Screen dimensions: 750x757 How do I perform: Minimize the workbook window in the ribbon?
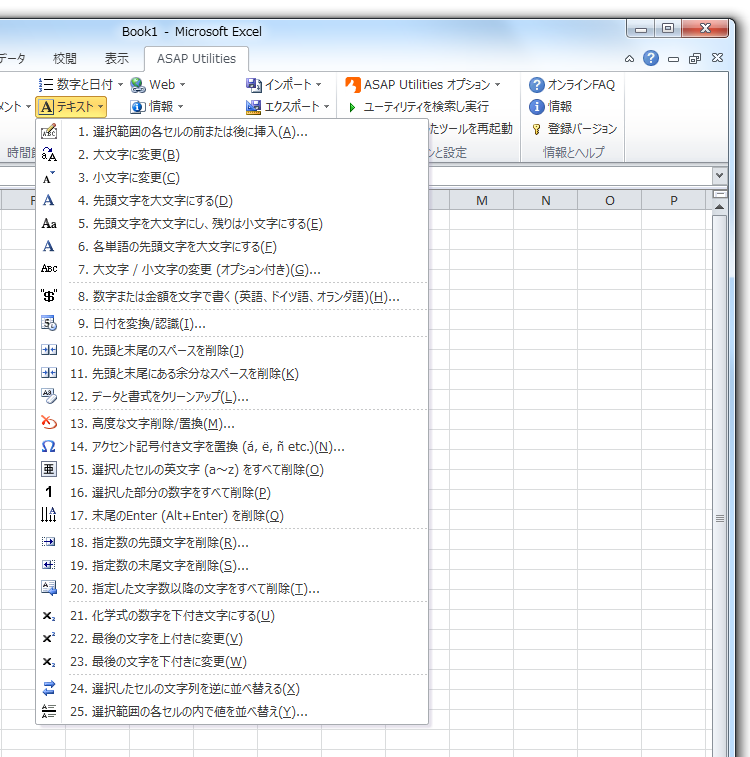click(673, 59)
